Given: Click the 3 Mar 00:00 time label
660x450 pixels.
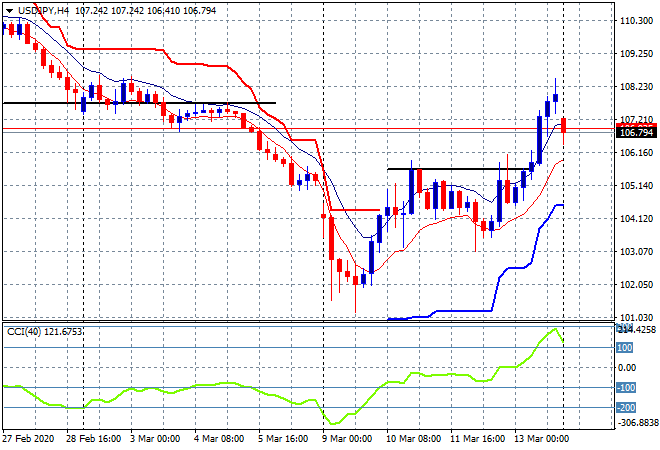Looking at the screenshot, I should 155,439.
